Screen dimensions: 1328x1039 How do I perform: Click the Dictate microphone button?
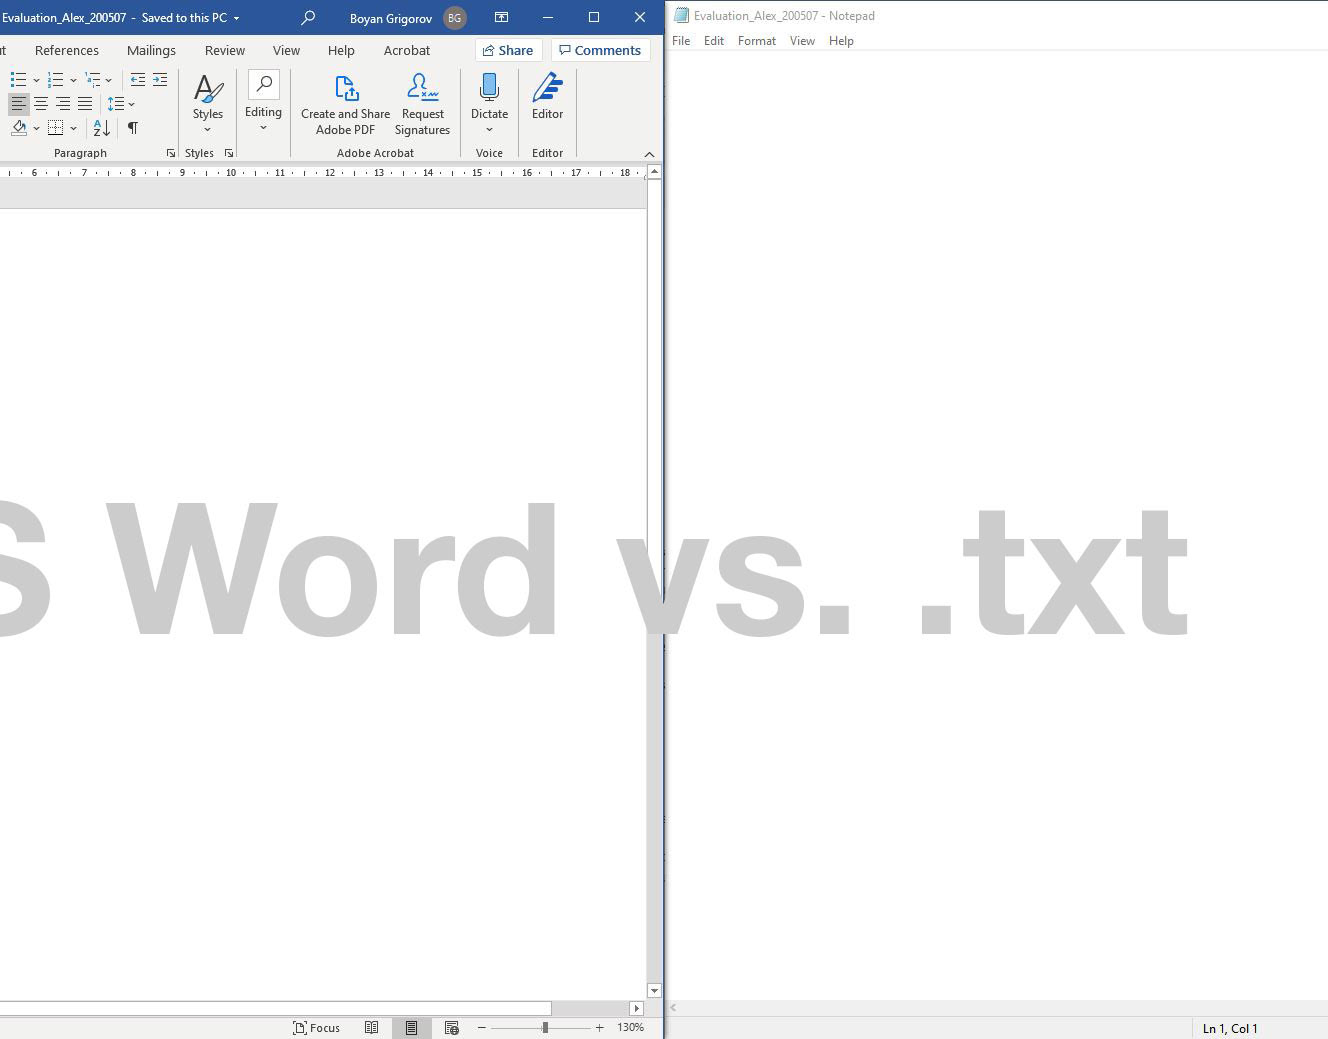pos(489,102)
